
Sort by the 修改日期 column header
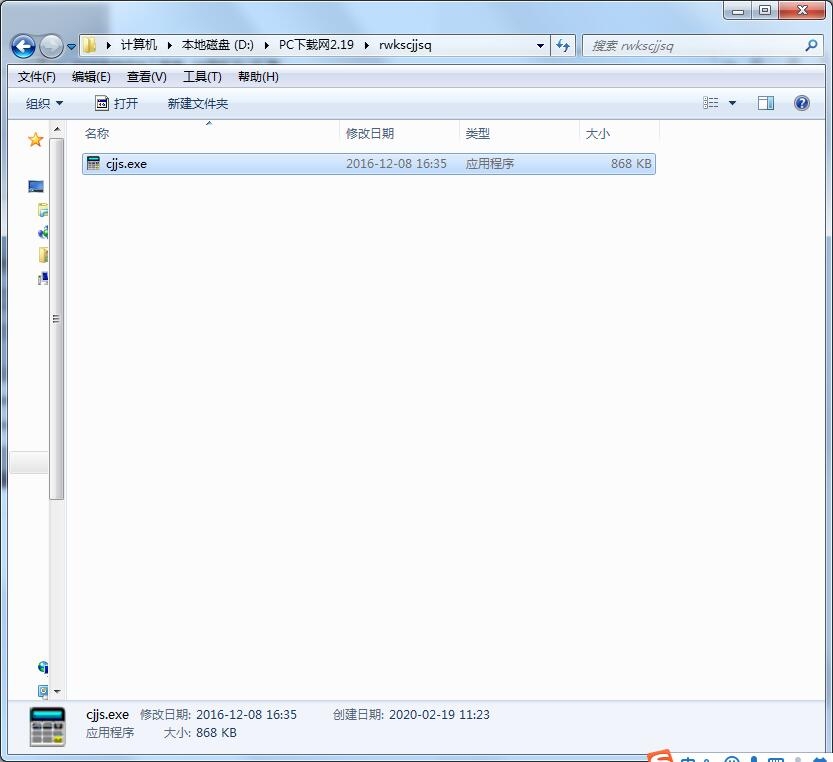coord(400,133)
